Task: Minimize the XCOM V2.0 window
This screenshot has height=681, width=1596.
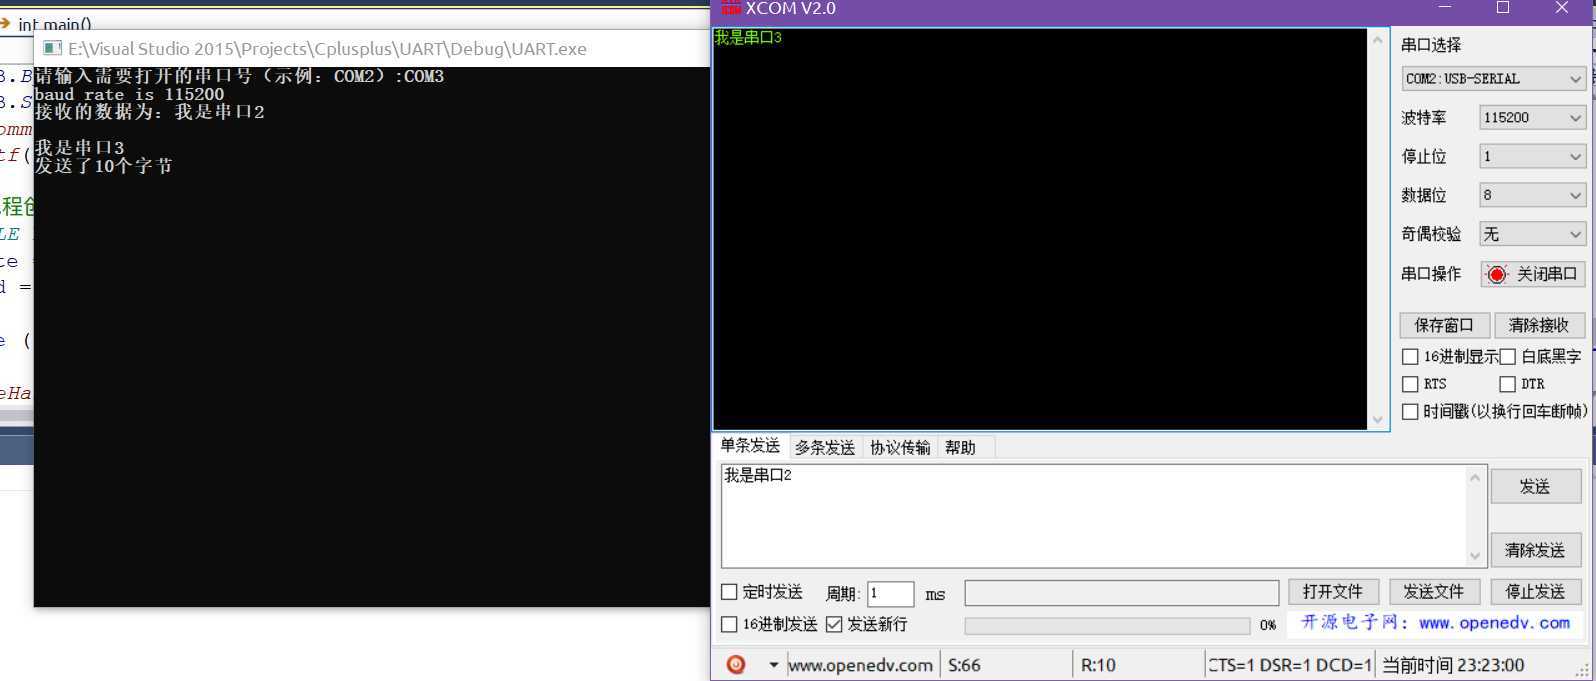Action: 1445,8
